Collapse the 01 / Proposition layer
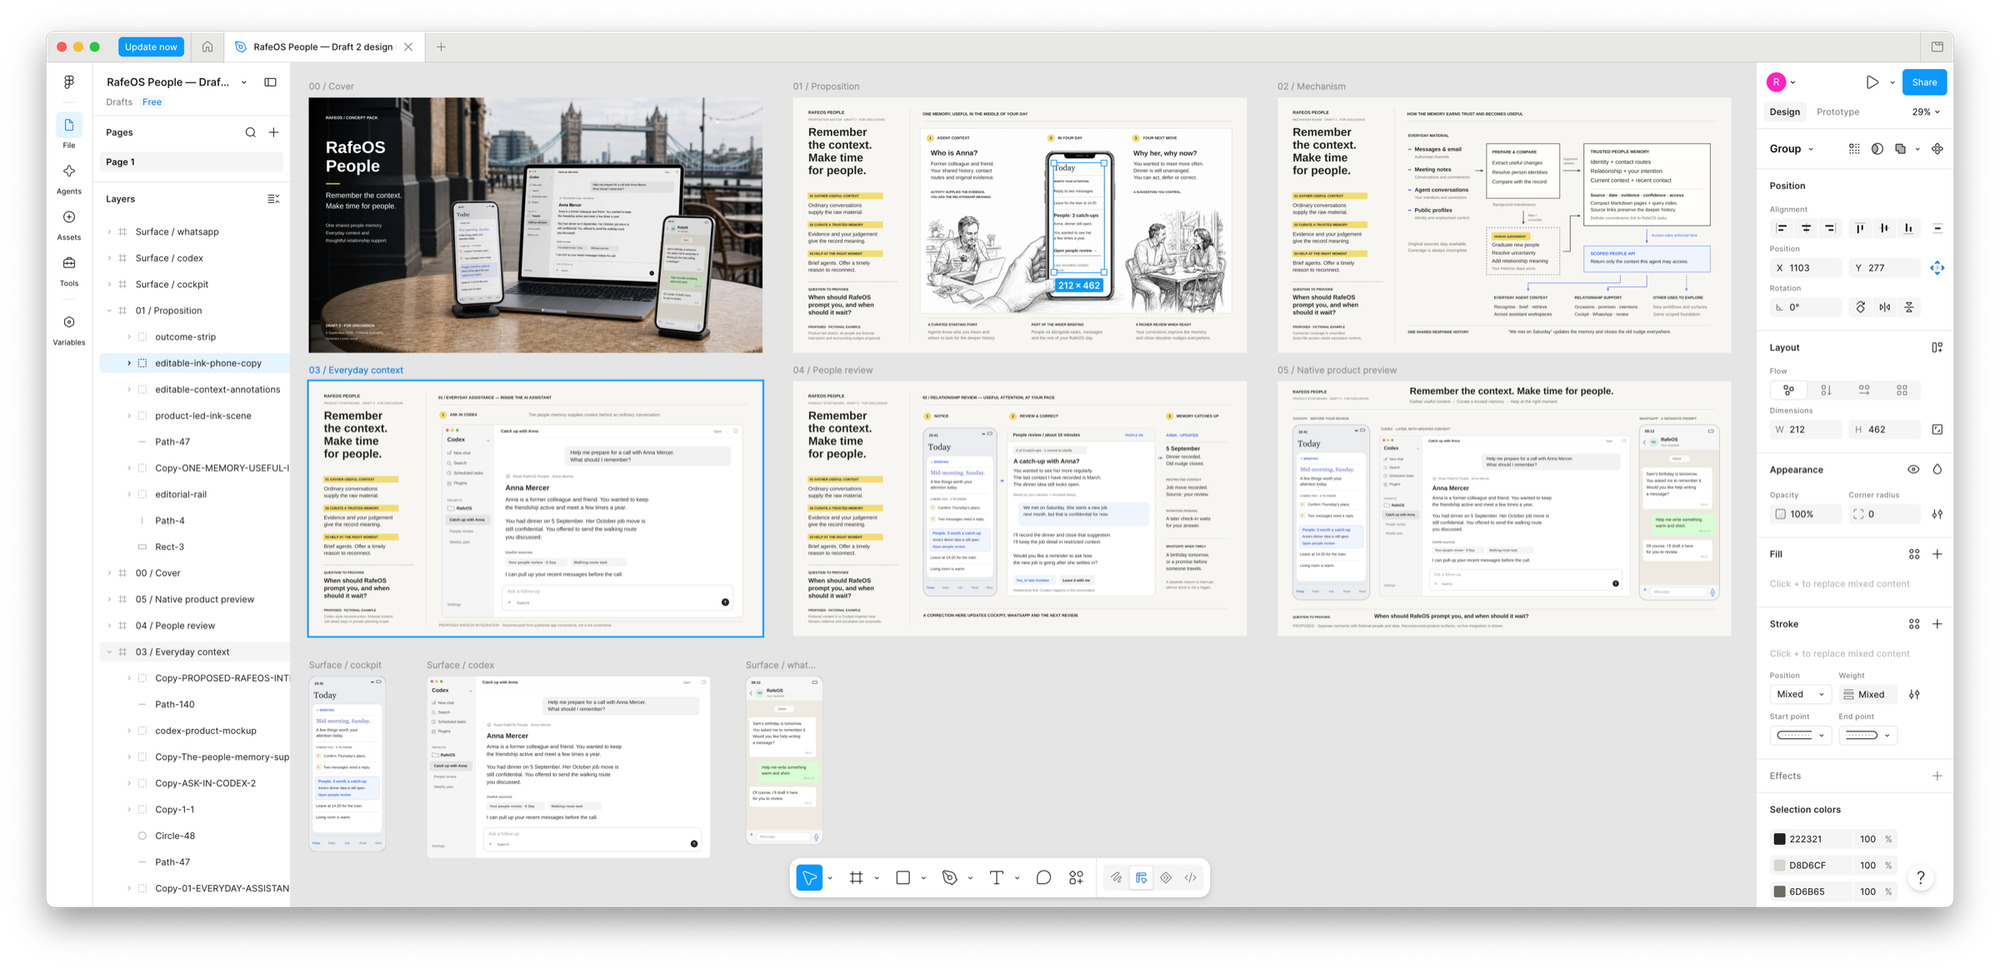This screenshot has height=968, width=2000. (x=109, y=311)
